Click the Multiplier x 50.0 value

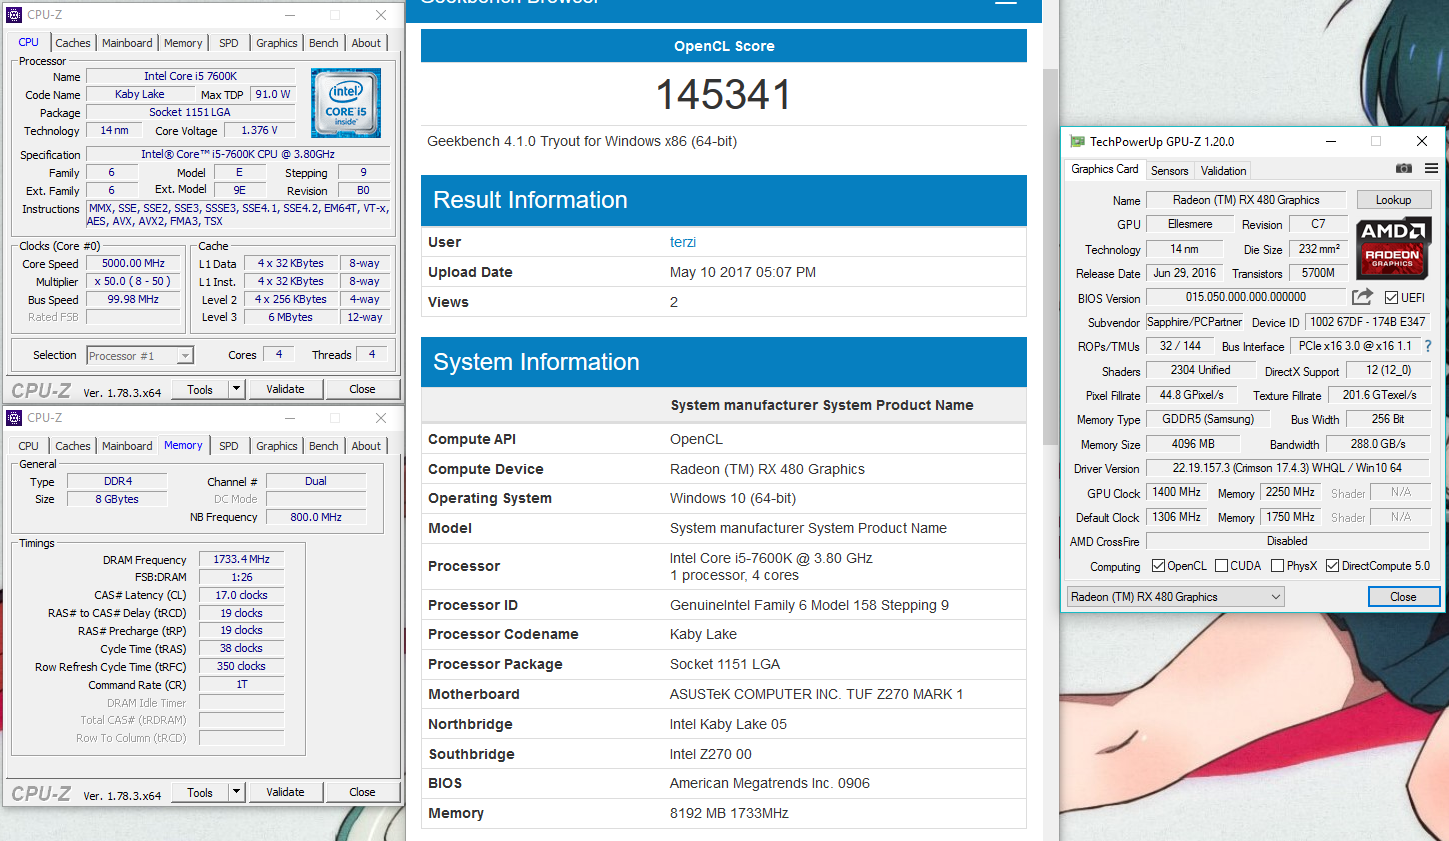133,281
